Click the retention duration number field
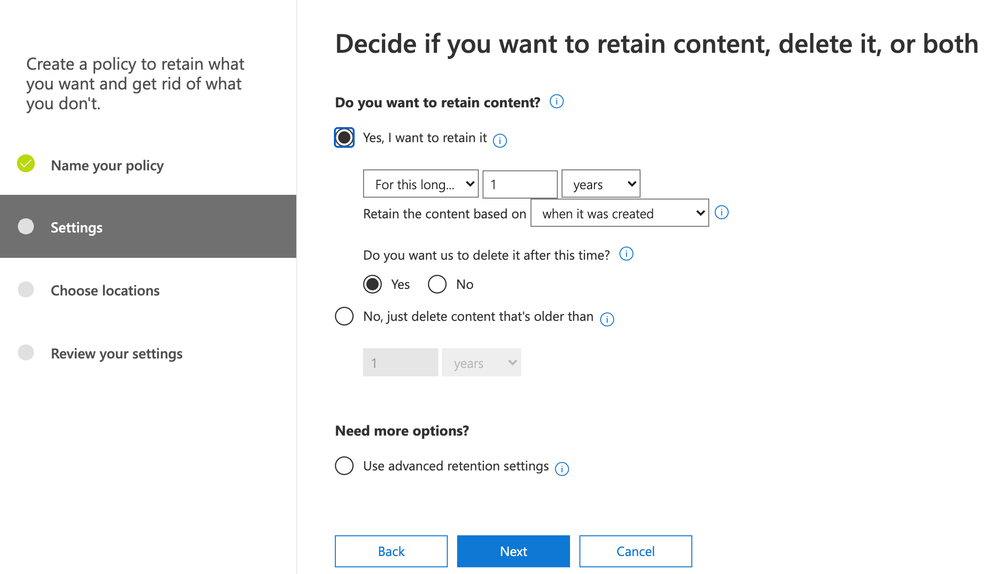Screen dimensions: 998x574 519,184
